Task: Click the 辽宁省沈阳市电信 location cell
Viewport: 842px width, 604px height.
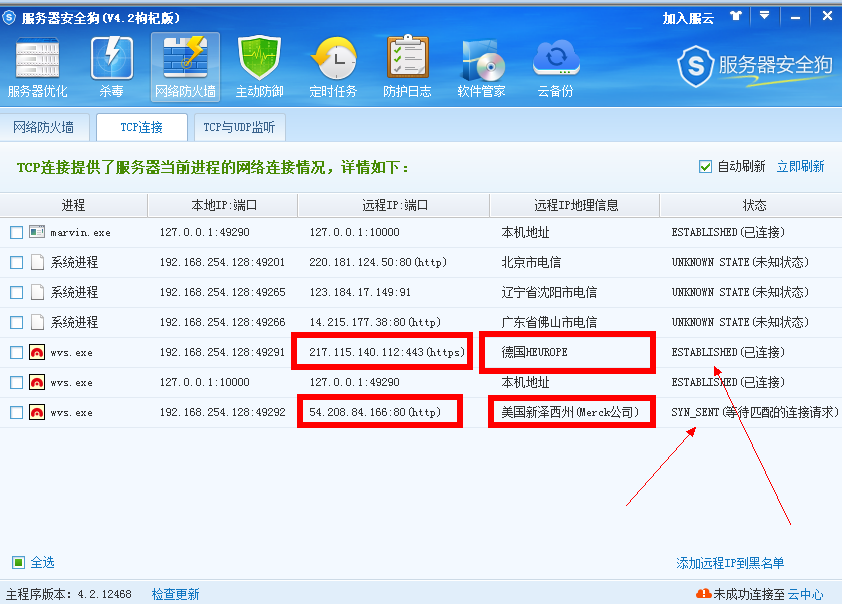Action: tap(549, 292)
